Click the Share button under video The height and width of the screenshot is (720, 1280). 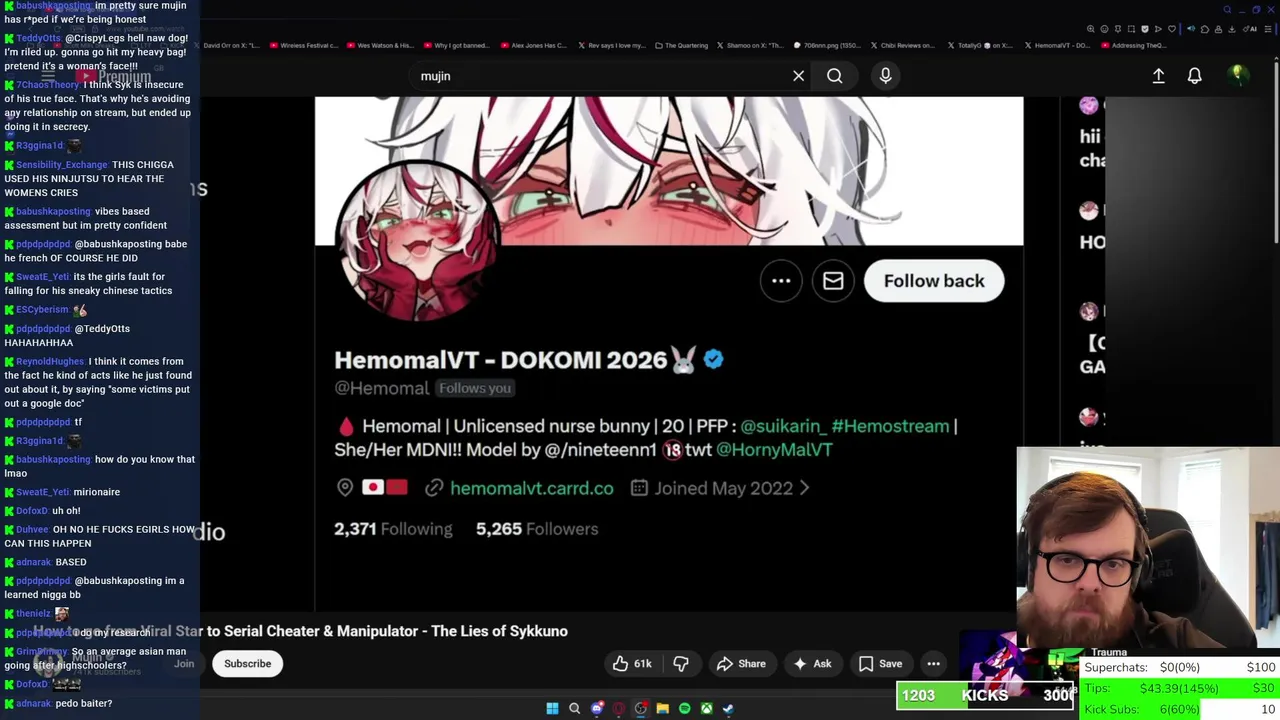tap(741, 664)
